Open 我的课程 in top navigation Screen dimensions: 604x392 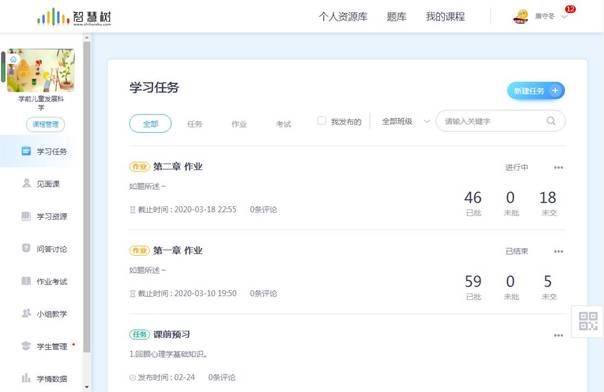[x=445, y=17]
